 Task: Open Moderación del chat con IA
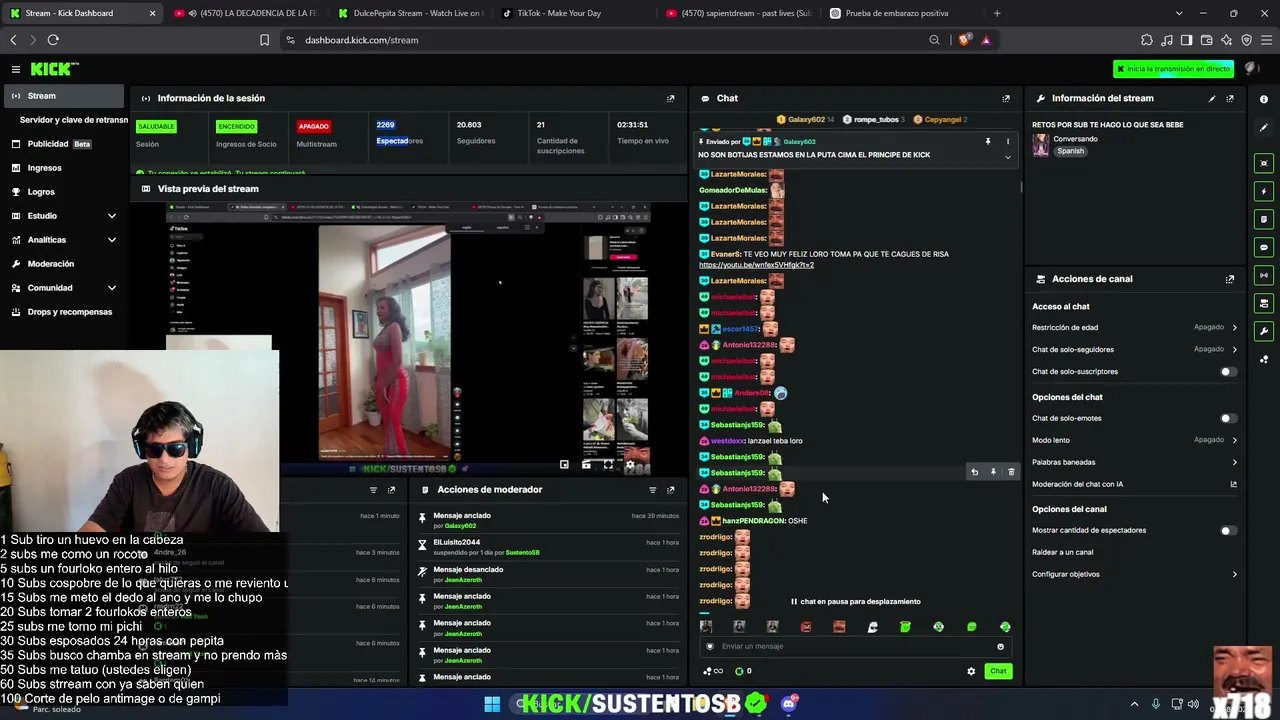point(1134,484)
